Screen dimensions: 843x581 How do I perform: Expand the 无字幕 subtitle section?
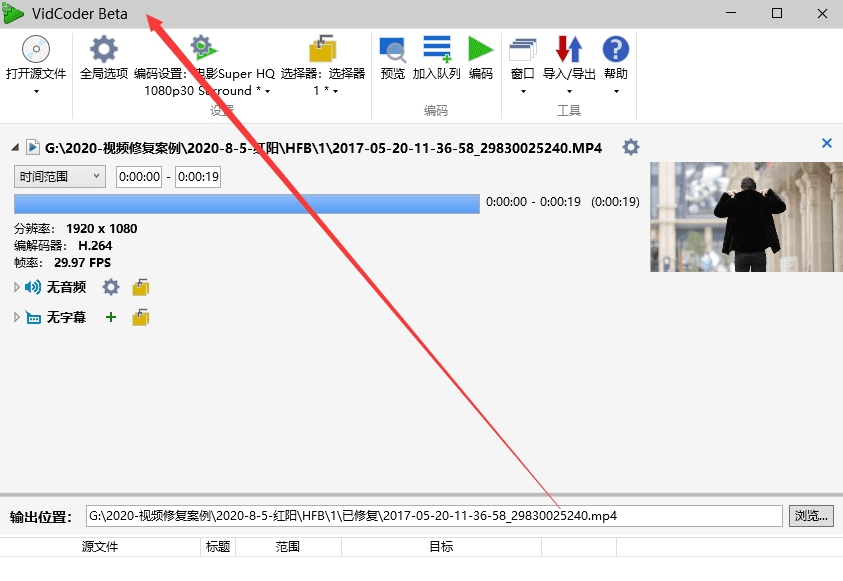point(16,317)
